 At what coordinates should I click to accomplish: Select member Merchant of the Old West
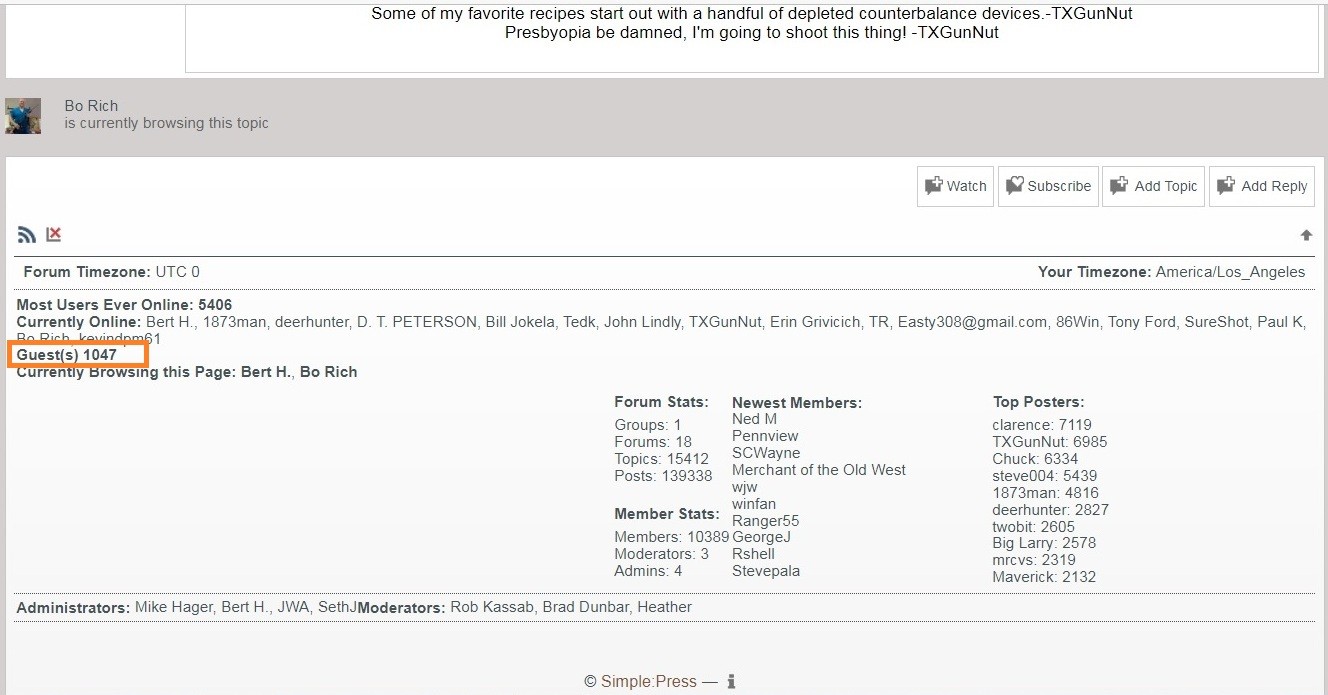click(818, 470)
